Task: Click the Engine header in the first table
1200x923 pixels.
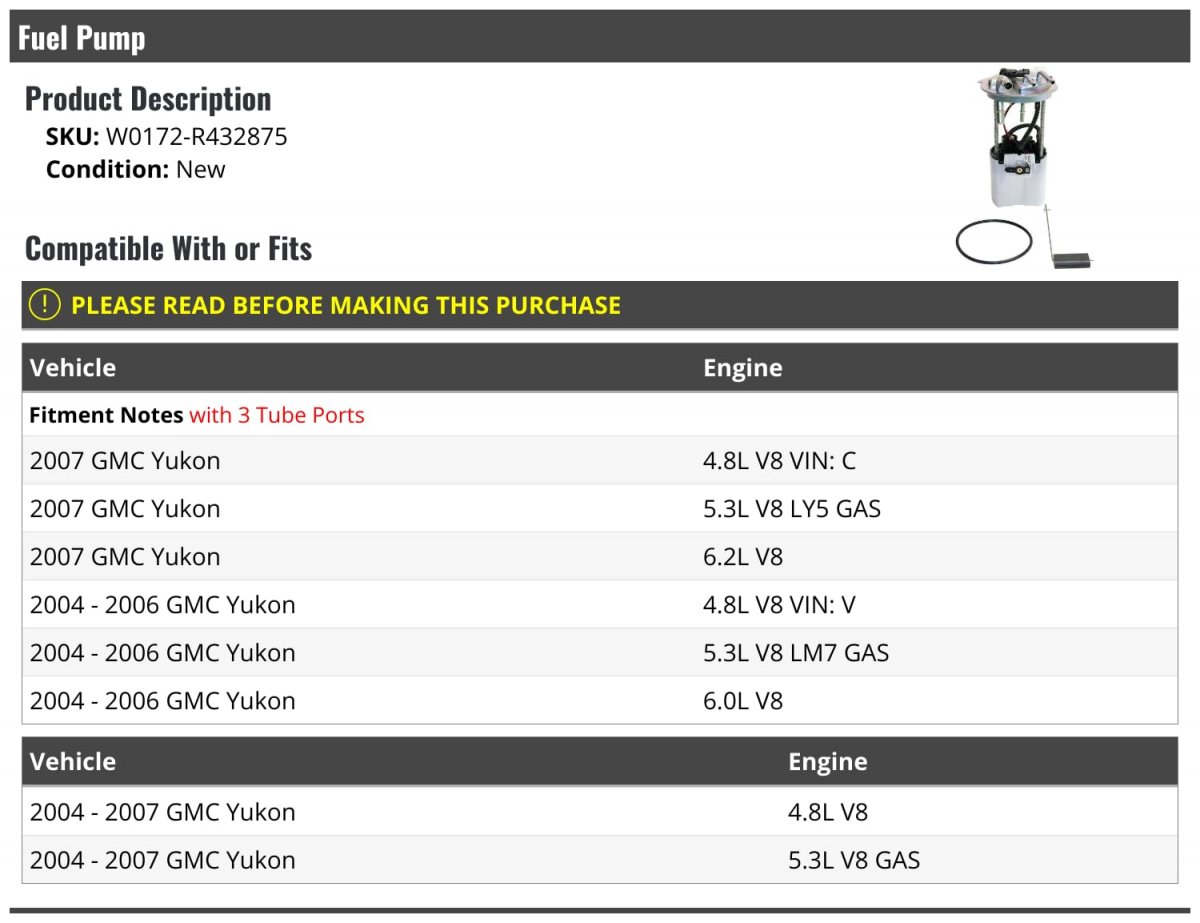Action: point(742,367)
